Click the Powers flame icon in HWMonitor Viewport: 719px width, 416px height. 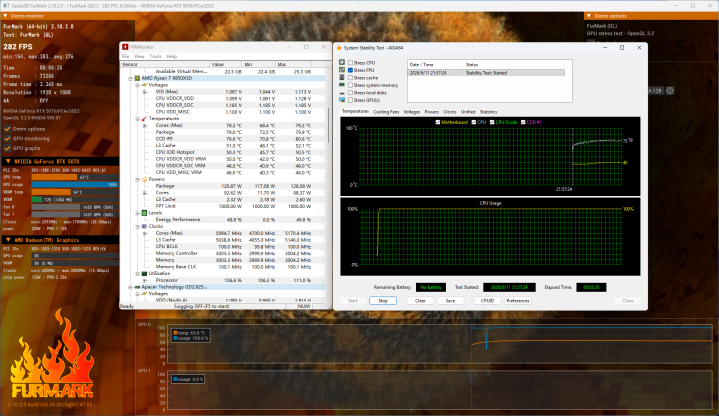click(144, 179)
